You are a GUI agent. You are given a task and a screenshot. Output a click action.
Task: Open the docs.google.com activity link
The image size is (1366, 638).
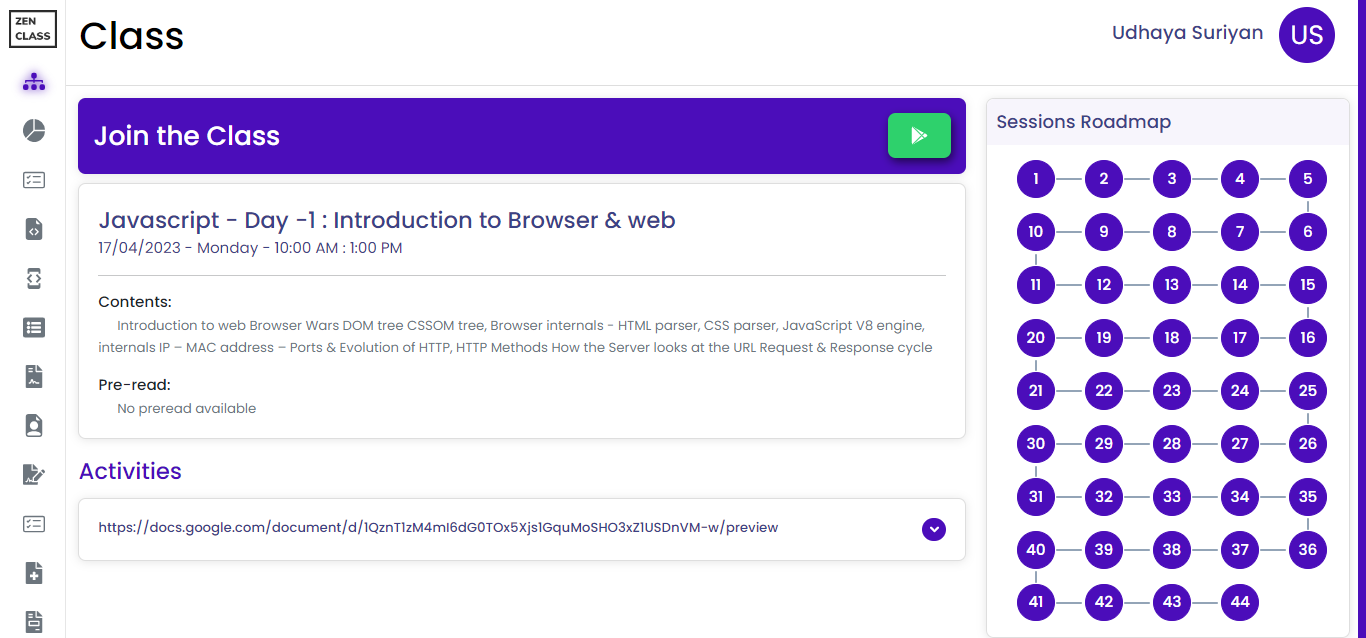click(438, 527)
